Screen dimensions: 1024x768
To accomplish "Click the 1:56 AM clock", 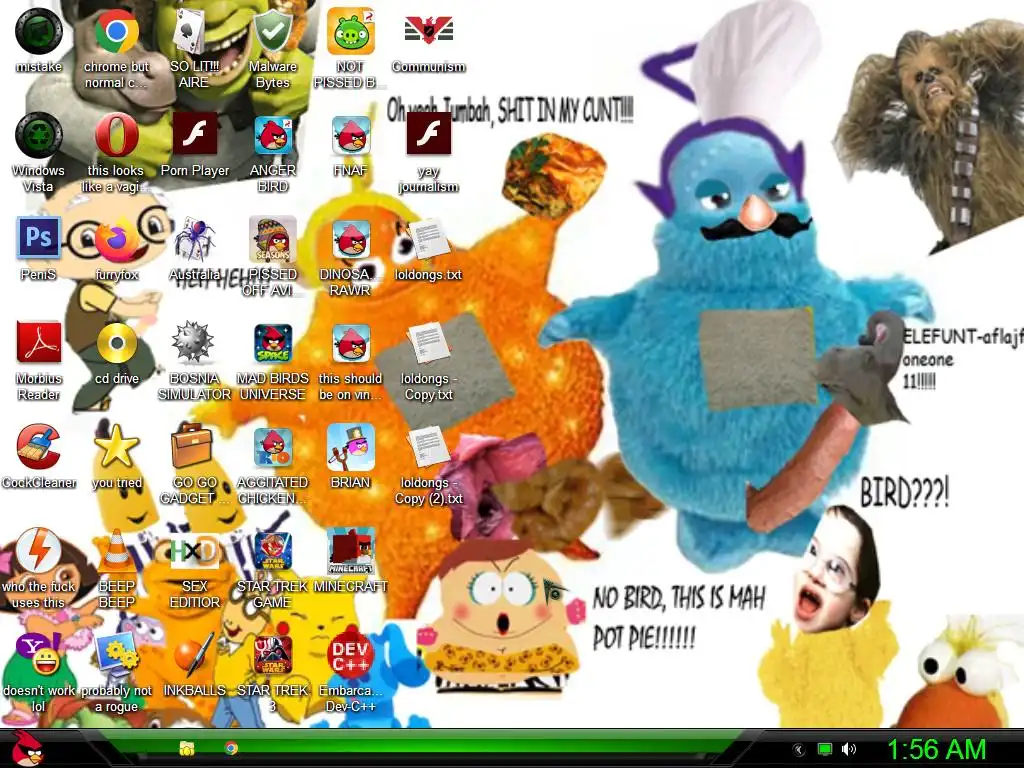I will coord(936,750).
